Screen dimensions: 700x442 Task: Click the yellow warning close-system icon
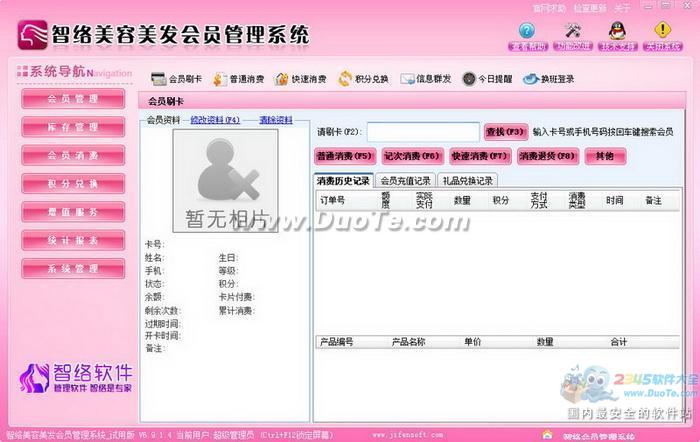[662, 30]
